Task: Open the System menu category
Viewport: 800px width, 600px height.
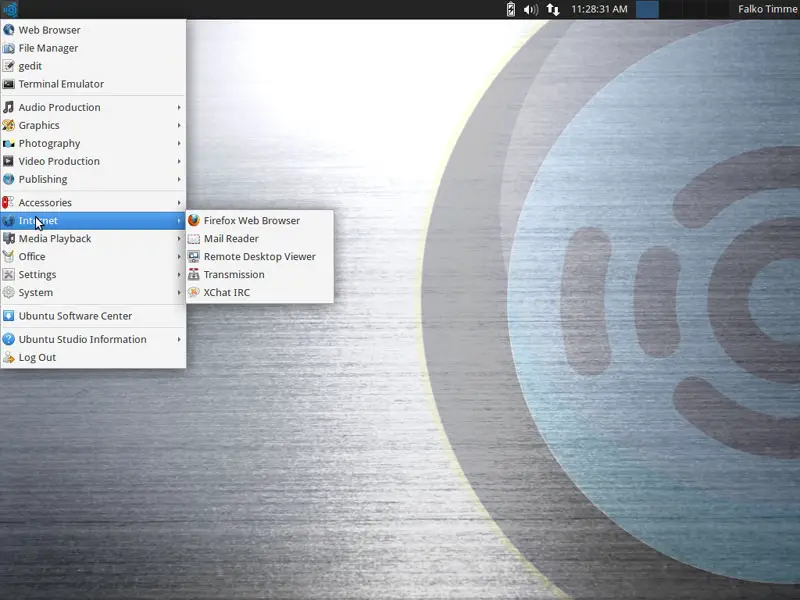Action: 93,292
